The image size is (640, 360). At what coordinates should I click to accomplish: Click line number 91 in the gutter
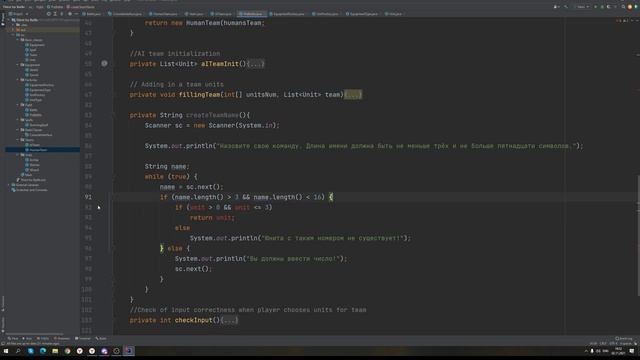88,197
